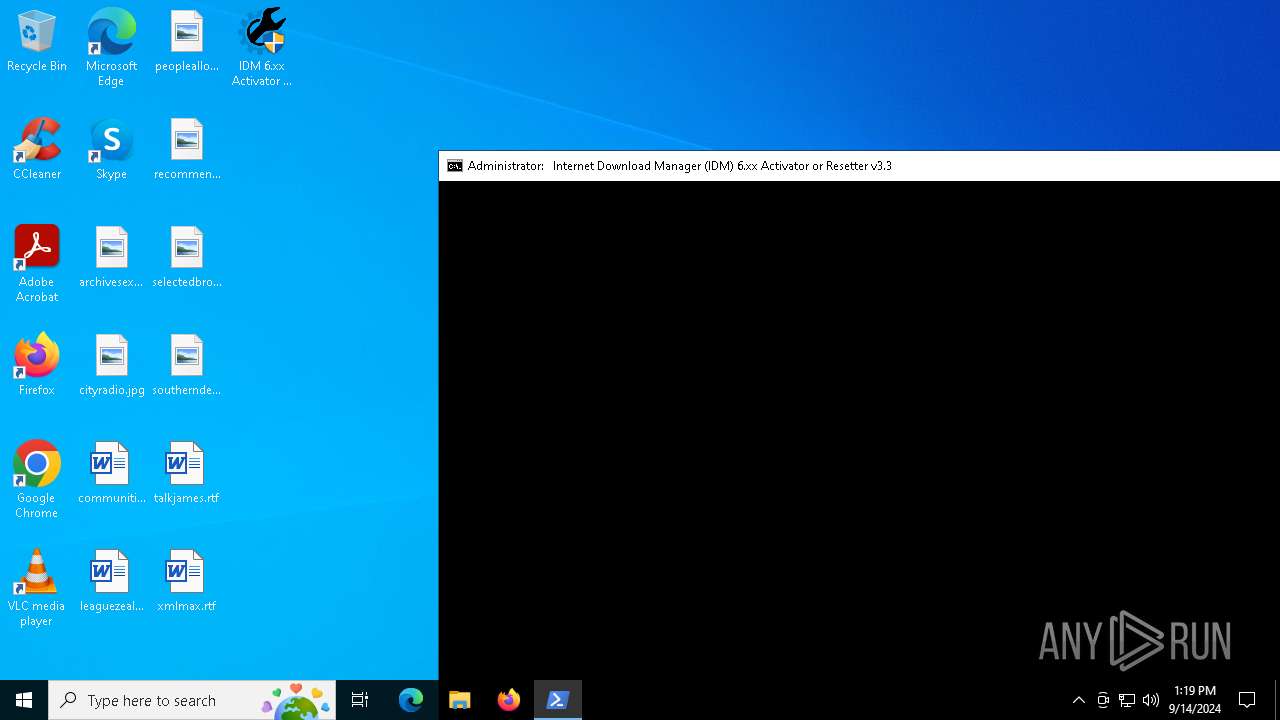This screenshot has width=1280, height=720.
Task: Select the xmlmax.rtf document icon
Action: [187, 582]
